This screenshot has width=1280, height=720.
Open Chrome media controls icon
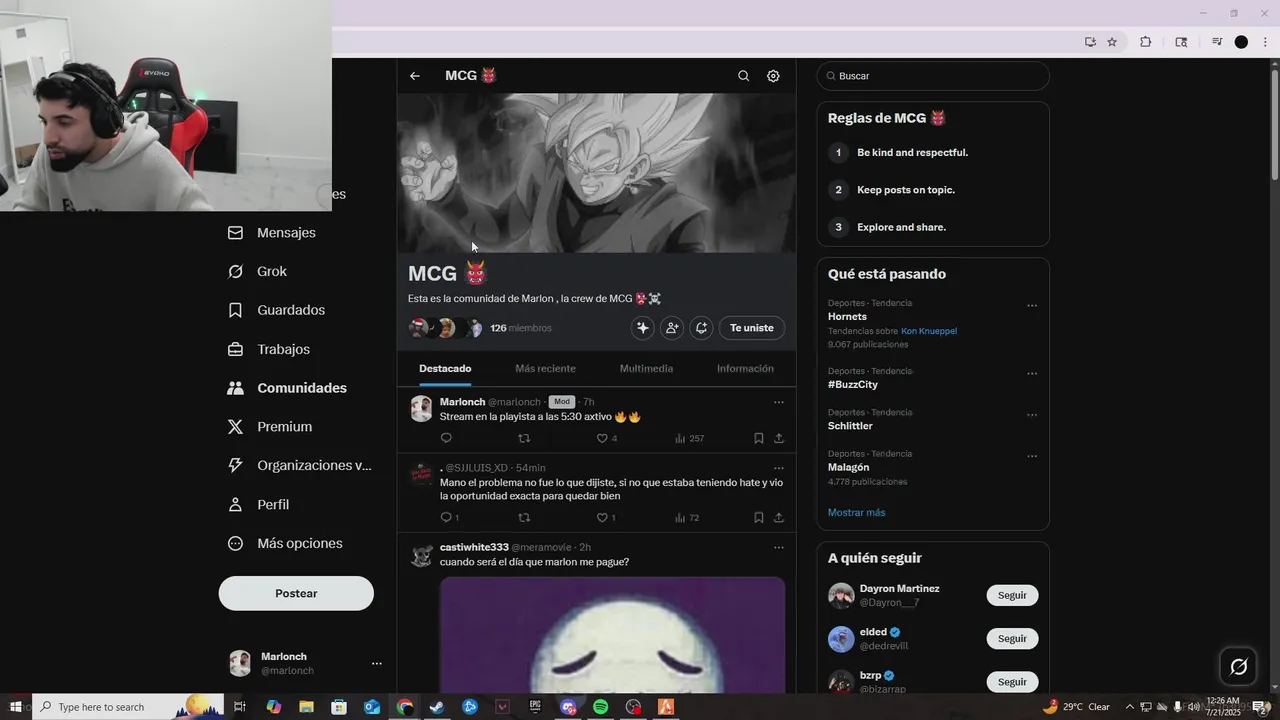[1217, 42]
